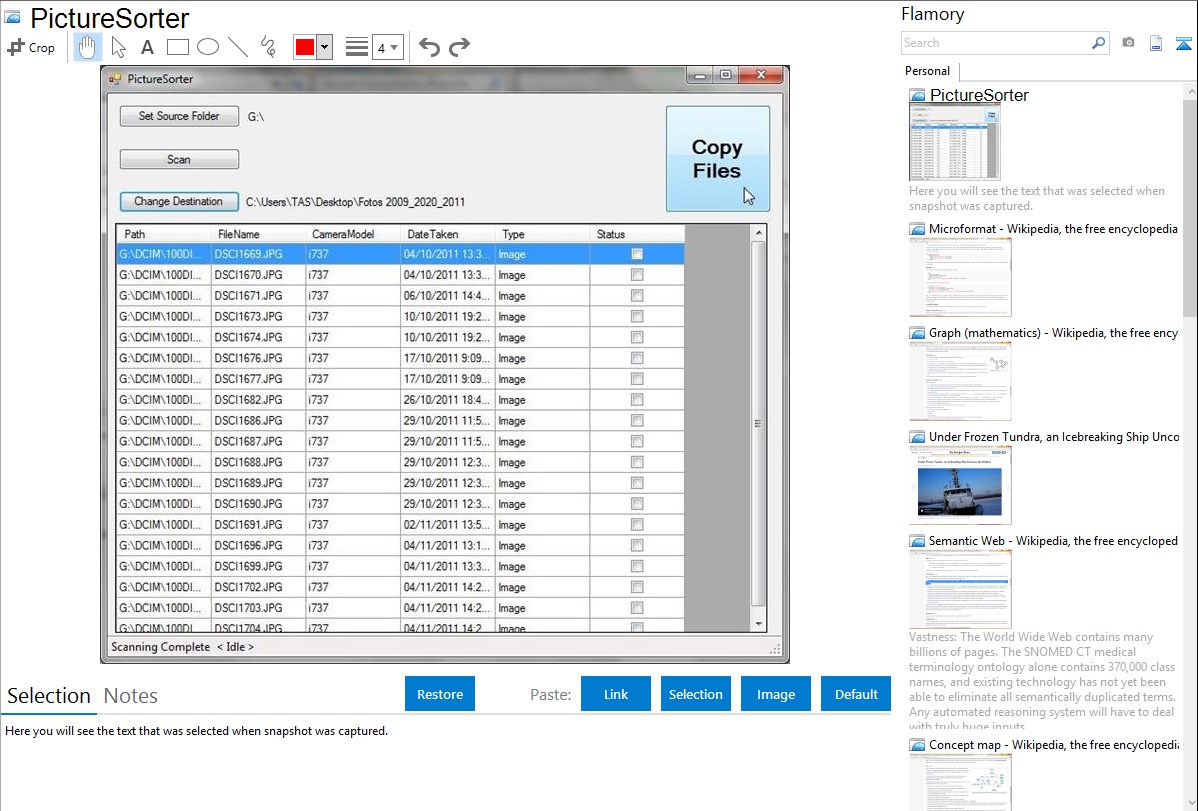Tick status checkbox for DSCI1669.JPG

637,254
